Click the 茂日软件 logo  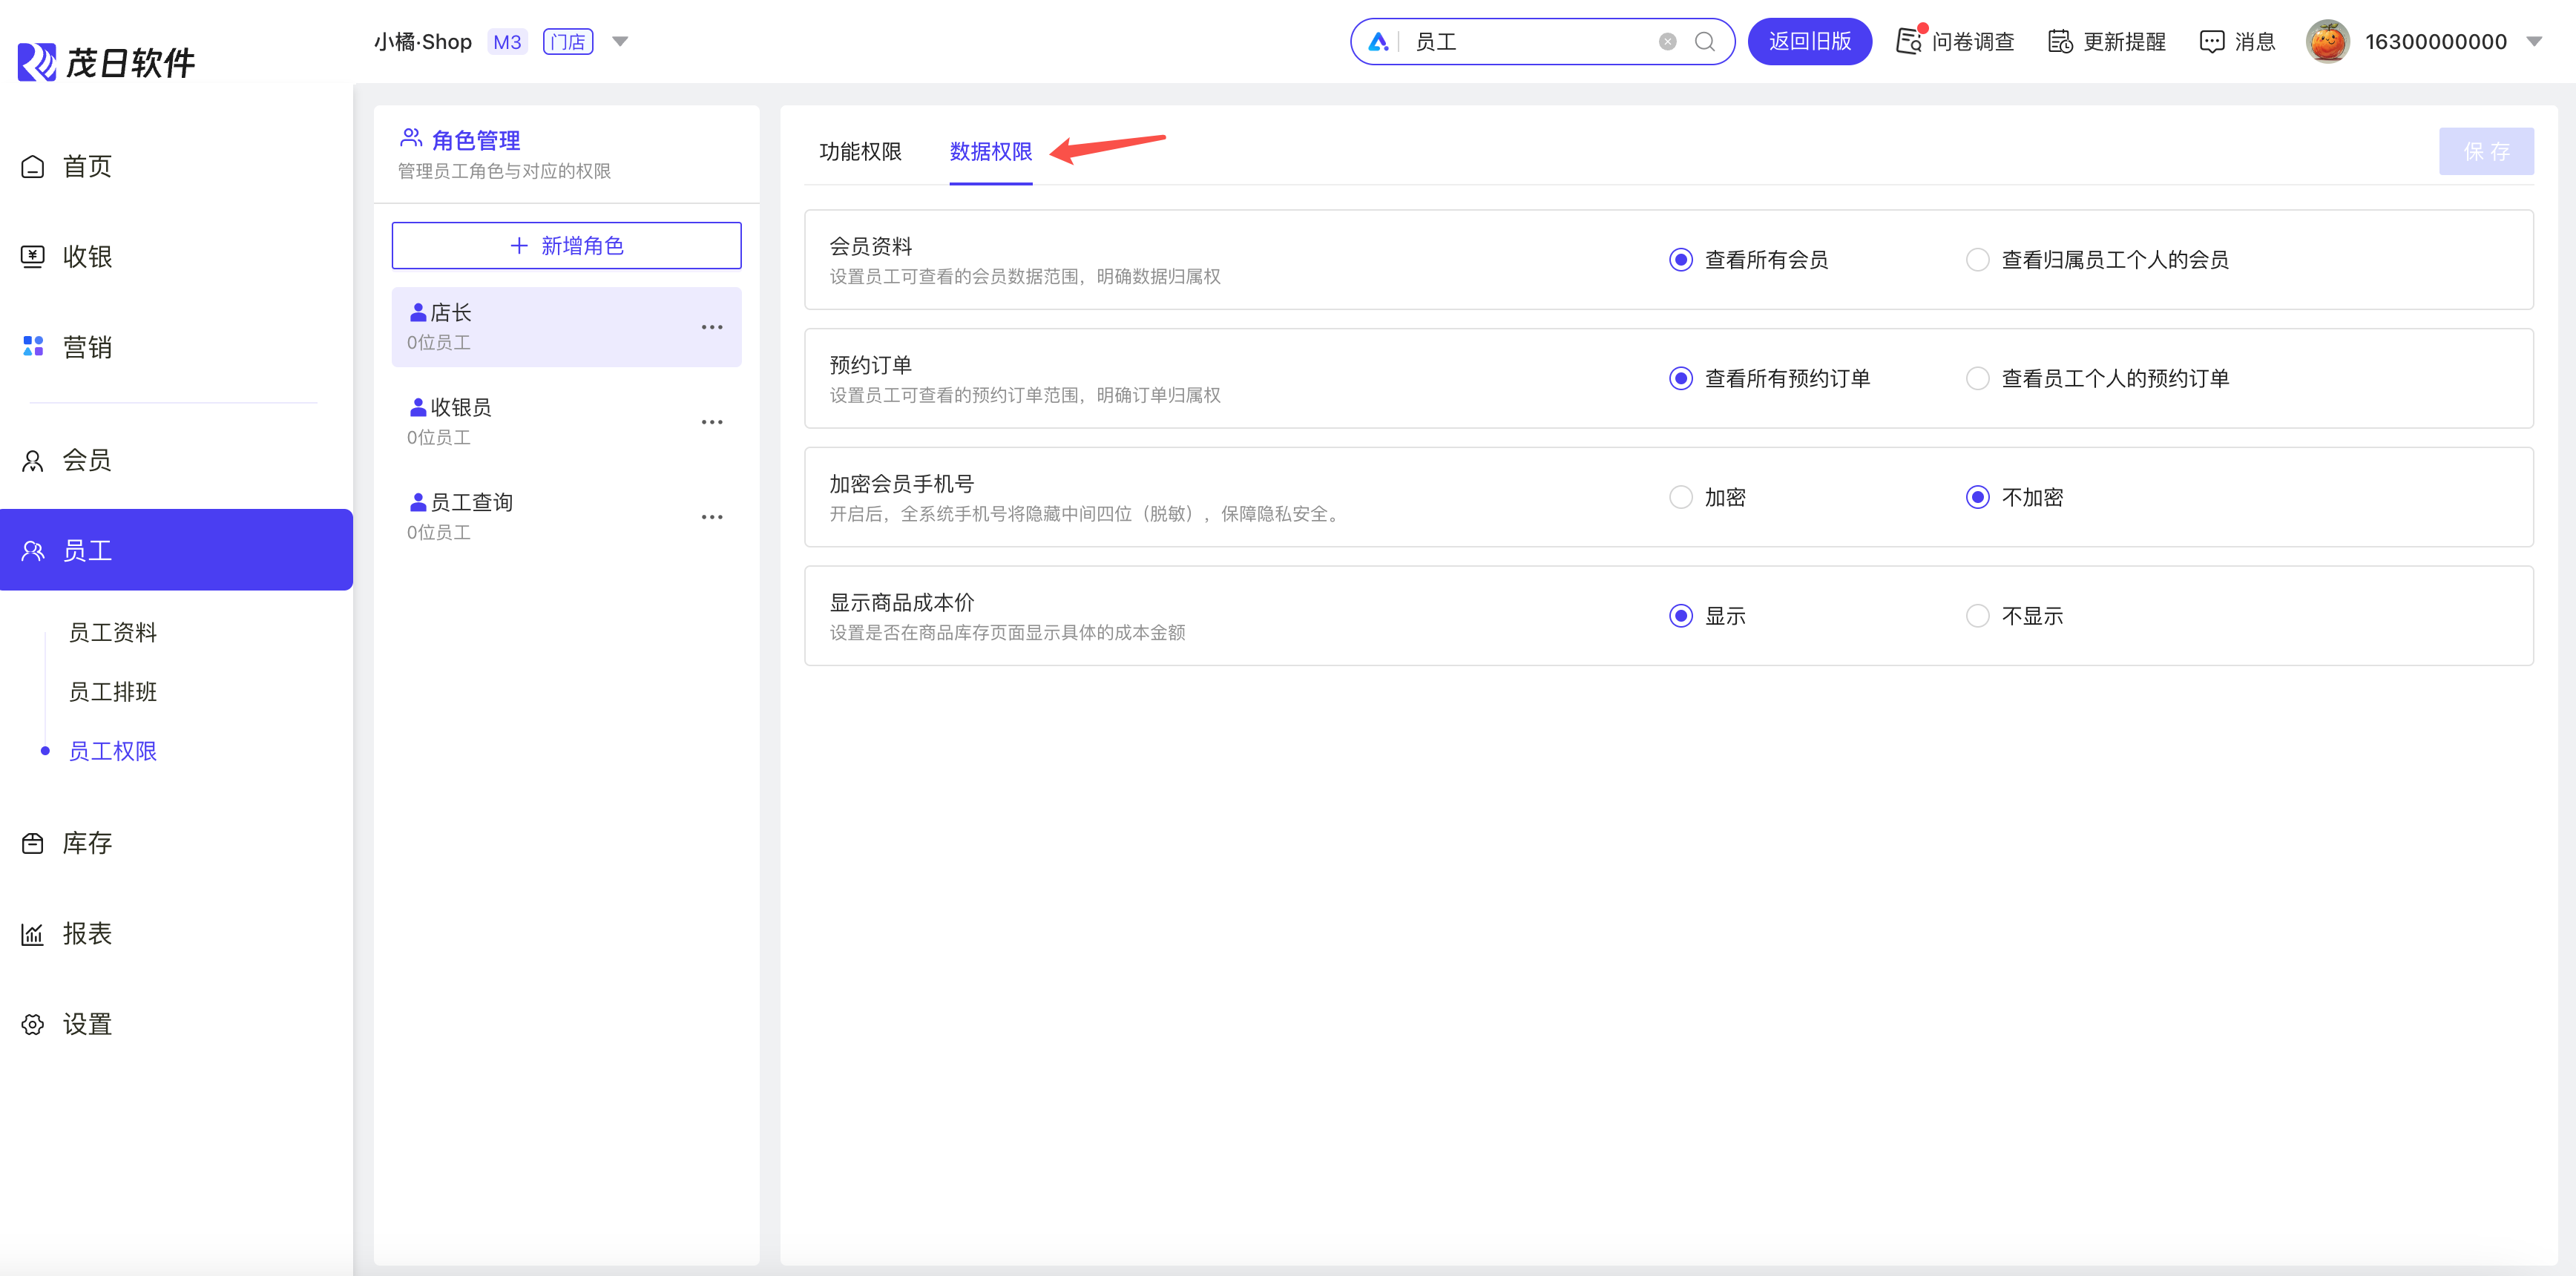(x=107, y=62)
